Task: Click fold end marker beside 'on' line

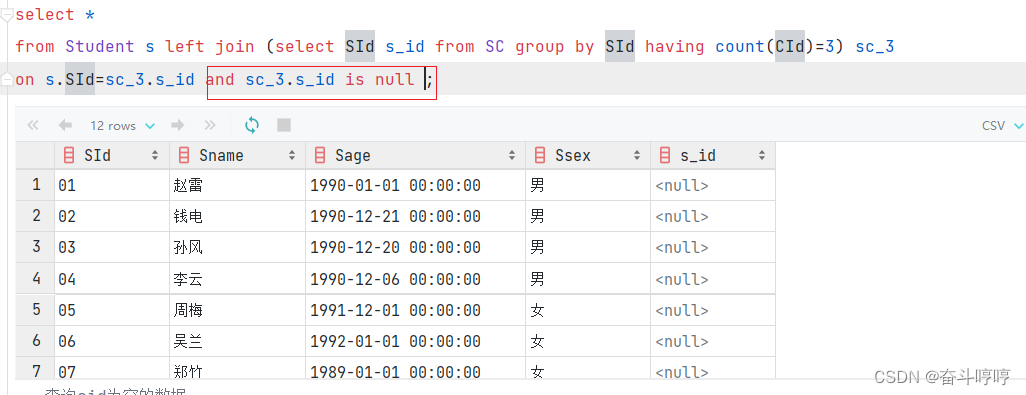Action: point(6,80)
